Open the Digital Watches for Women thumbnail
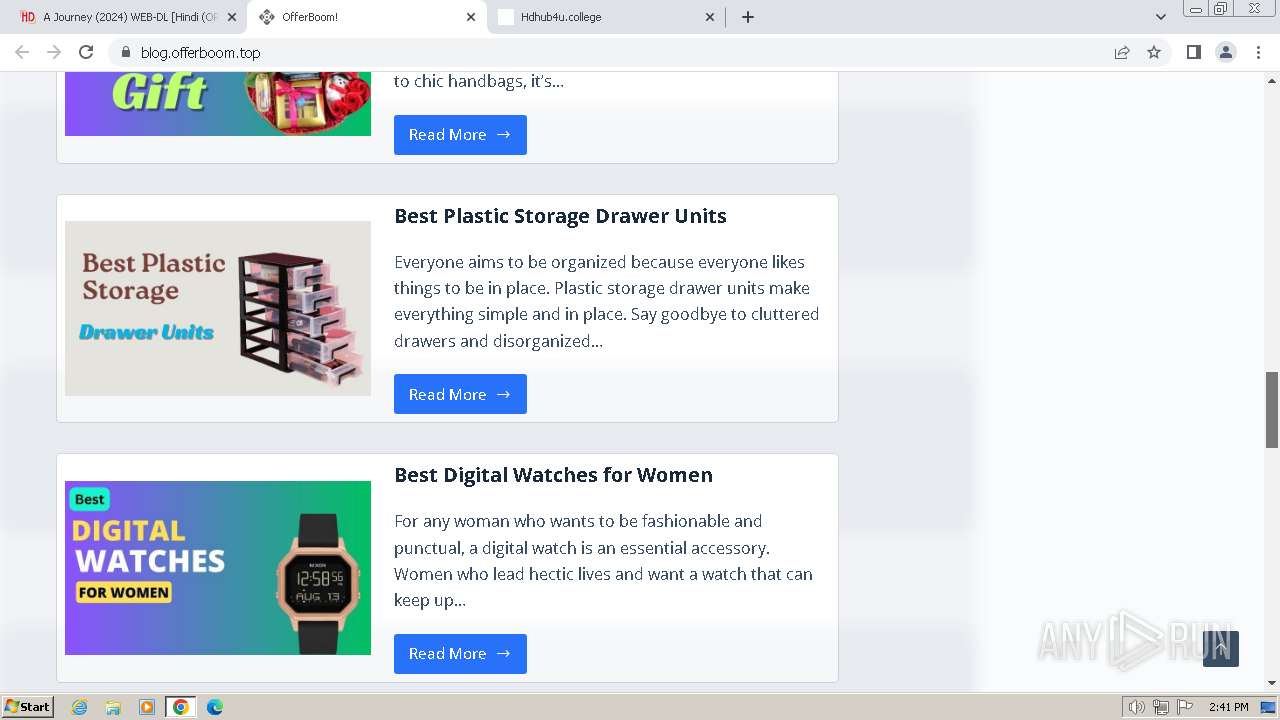 (218, 568)
